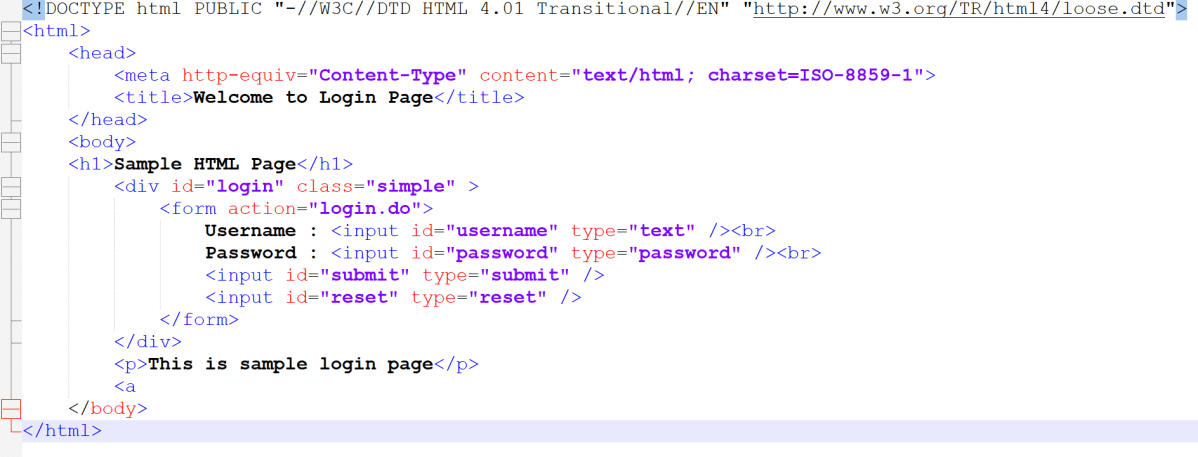Click the class="simple" attribute value
The height and width of the screenshot is (457, 1198).
pos(410,187)
